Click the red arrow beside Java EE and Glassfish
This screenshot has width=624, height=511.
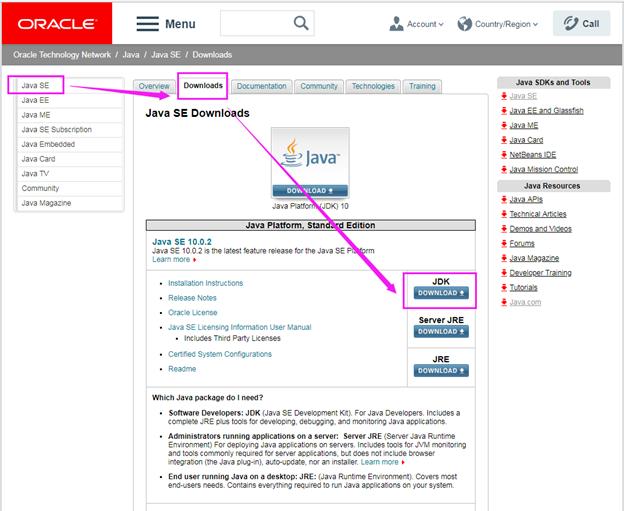pyautogui.click(x=504, y=111)
